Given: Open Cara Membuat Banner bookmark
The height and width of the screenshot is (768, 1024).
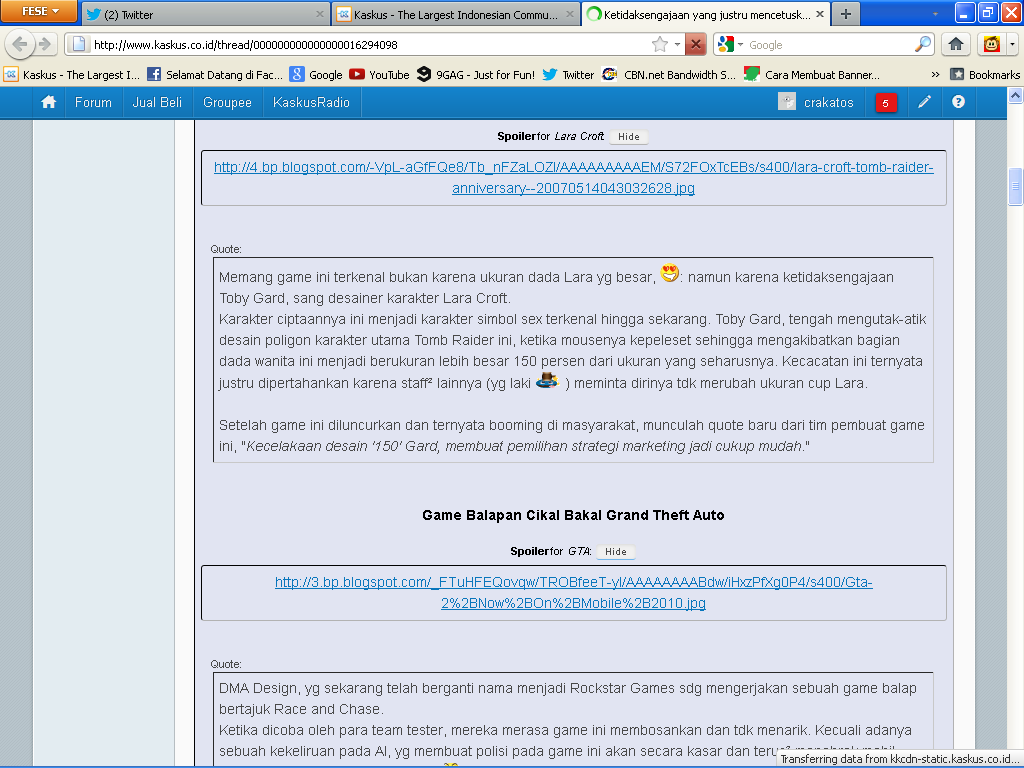Looking at the screenshot, I should (x=812, y=74).
